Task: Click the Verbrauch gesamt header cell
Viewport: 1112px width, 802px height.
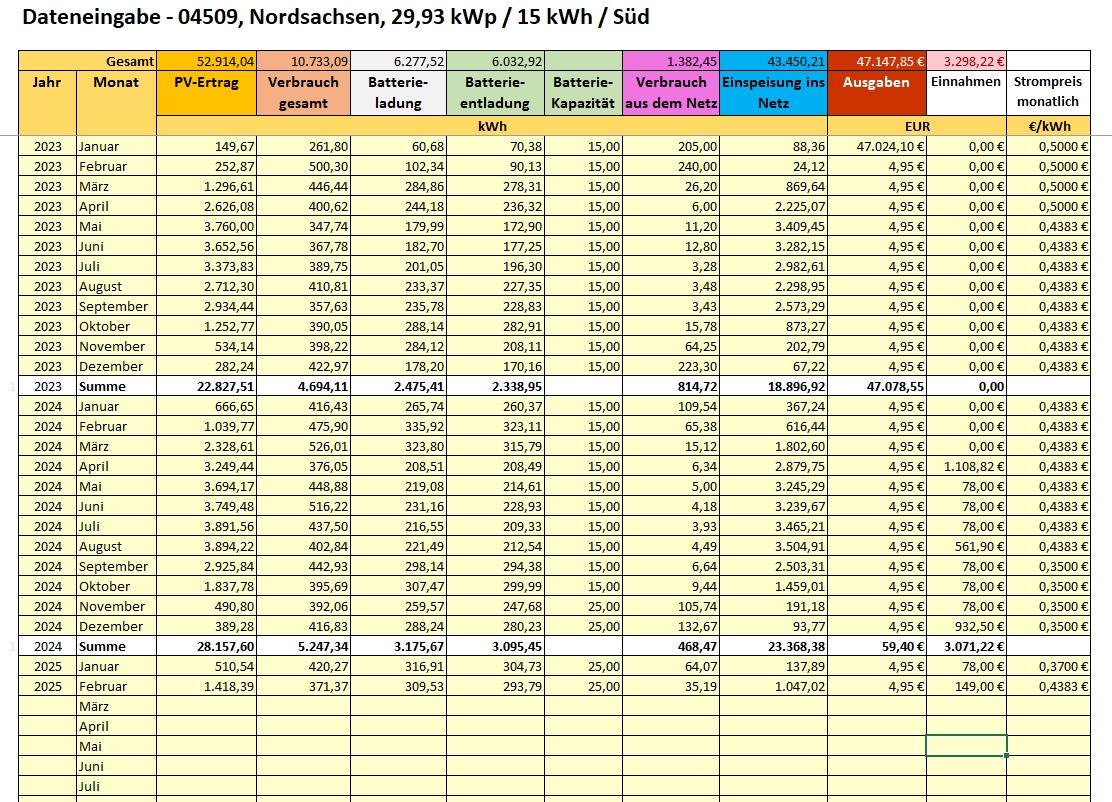Action: 302,92
